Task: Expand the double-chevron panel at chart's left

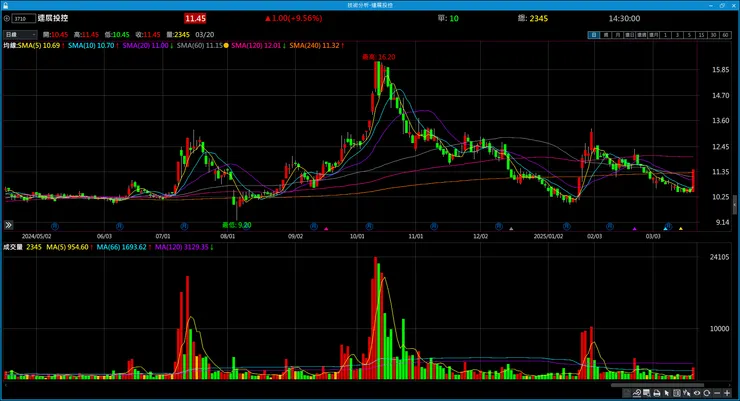Action: [x=8, y=225]
